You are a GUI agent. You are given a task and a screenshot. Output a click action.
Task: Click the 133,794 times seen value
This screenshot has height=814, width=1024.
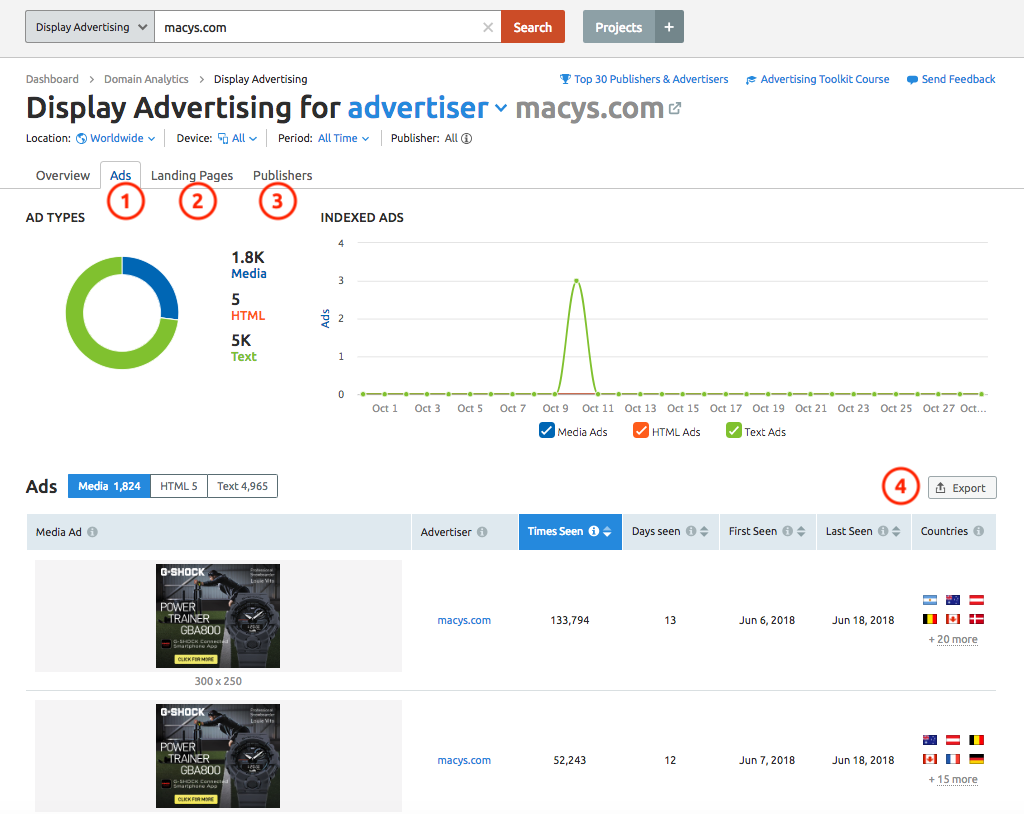tap(569, 620)
